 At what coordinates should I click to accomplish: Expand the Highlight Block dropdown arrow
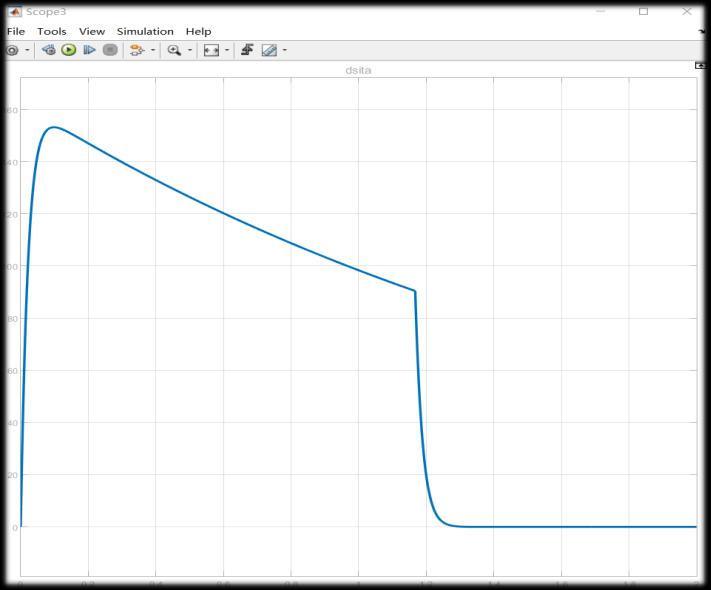point(153,50)
